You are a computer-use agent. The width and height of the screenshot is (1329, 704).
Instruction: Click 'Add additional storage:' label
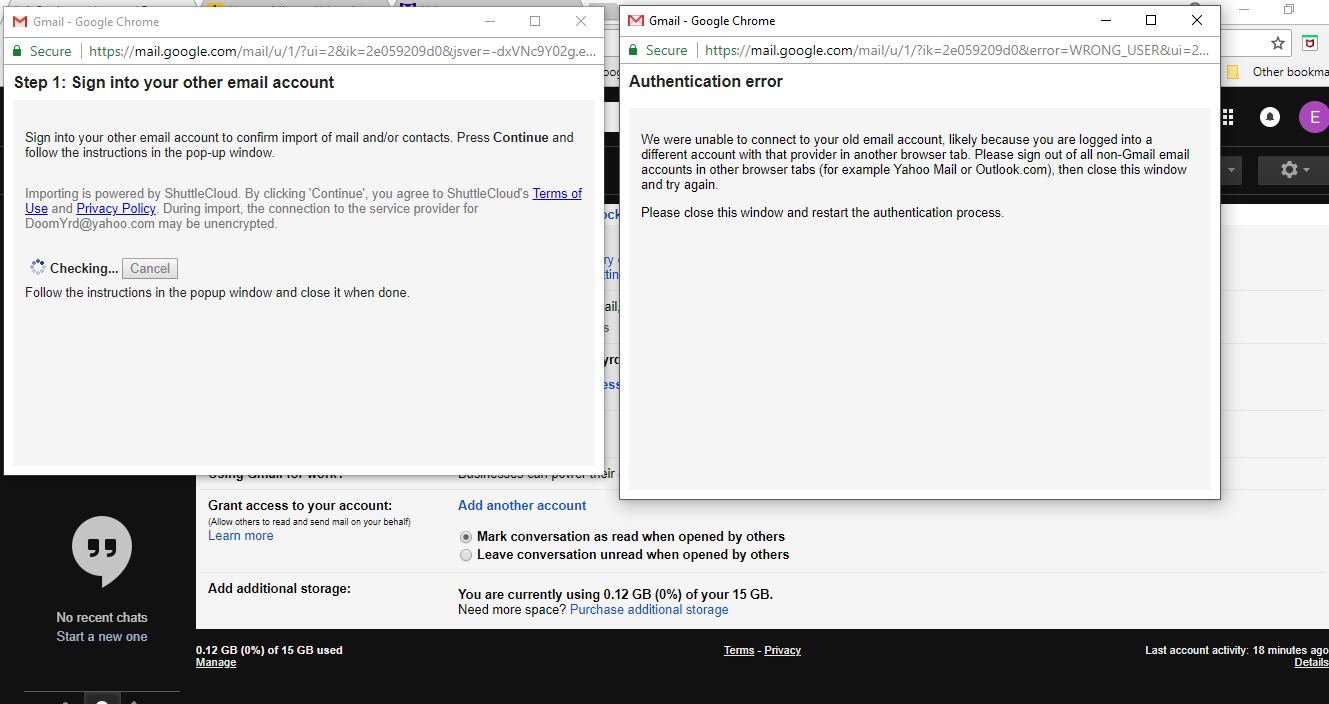click(x=279, y=589)
